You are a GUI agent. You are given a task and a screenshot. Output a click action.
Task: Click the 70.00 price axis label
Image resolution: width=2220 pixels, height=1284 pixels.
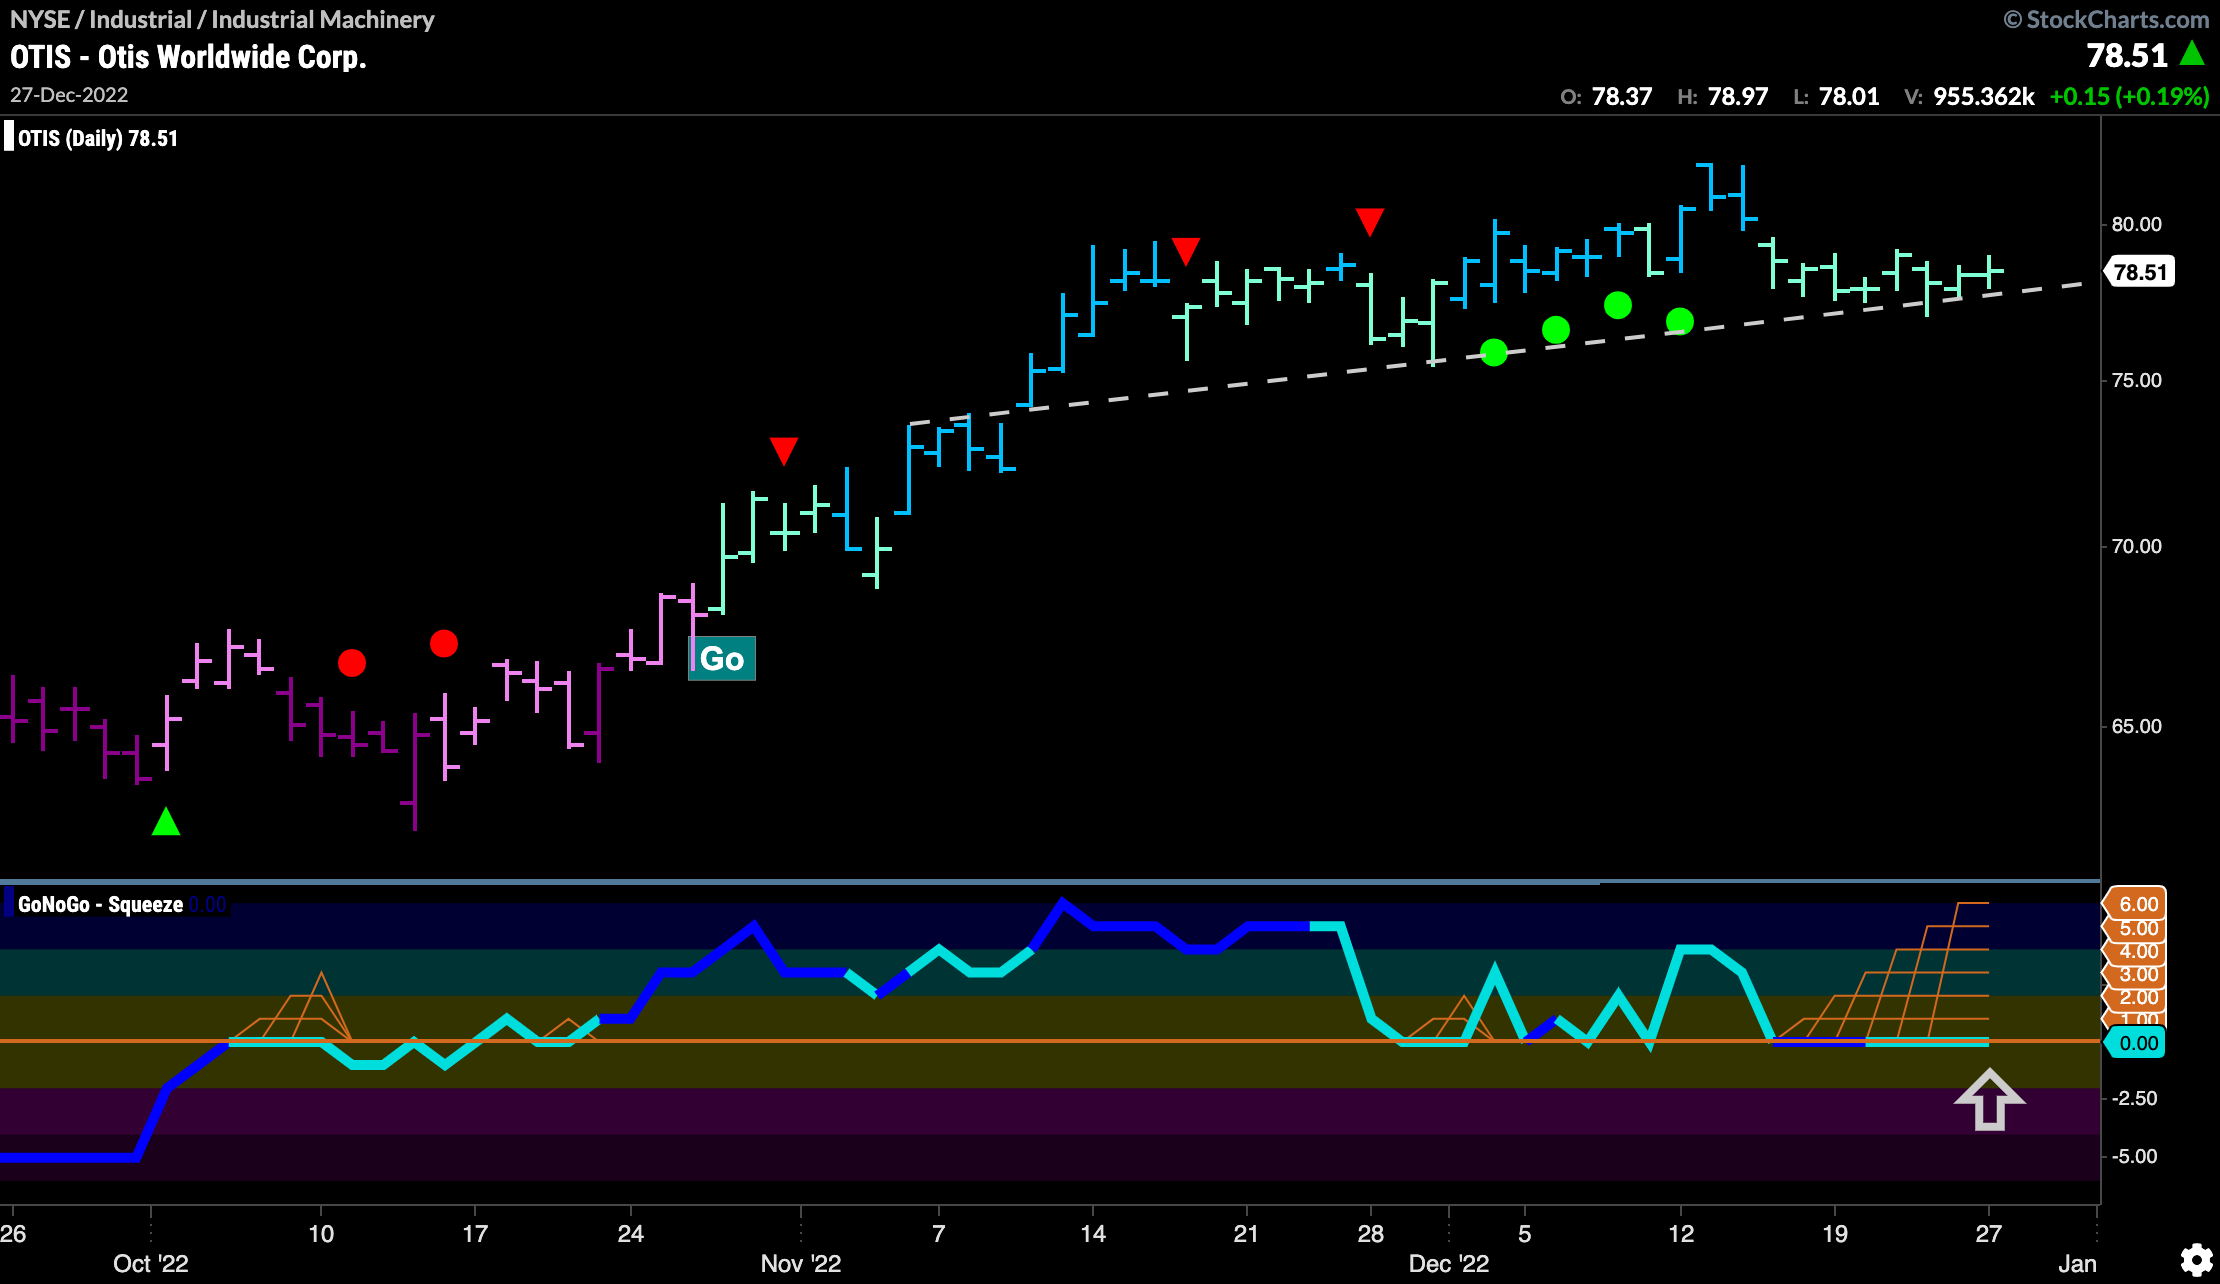coord(2137,546)
